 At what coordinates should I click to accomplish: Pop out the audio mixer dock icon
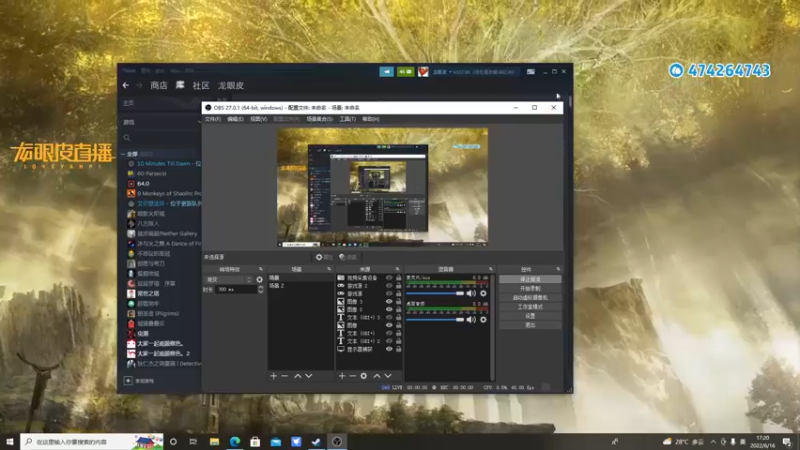(x=491, y=269)
